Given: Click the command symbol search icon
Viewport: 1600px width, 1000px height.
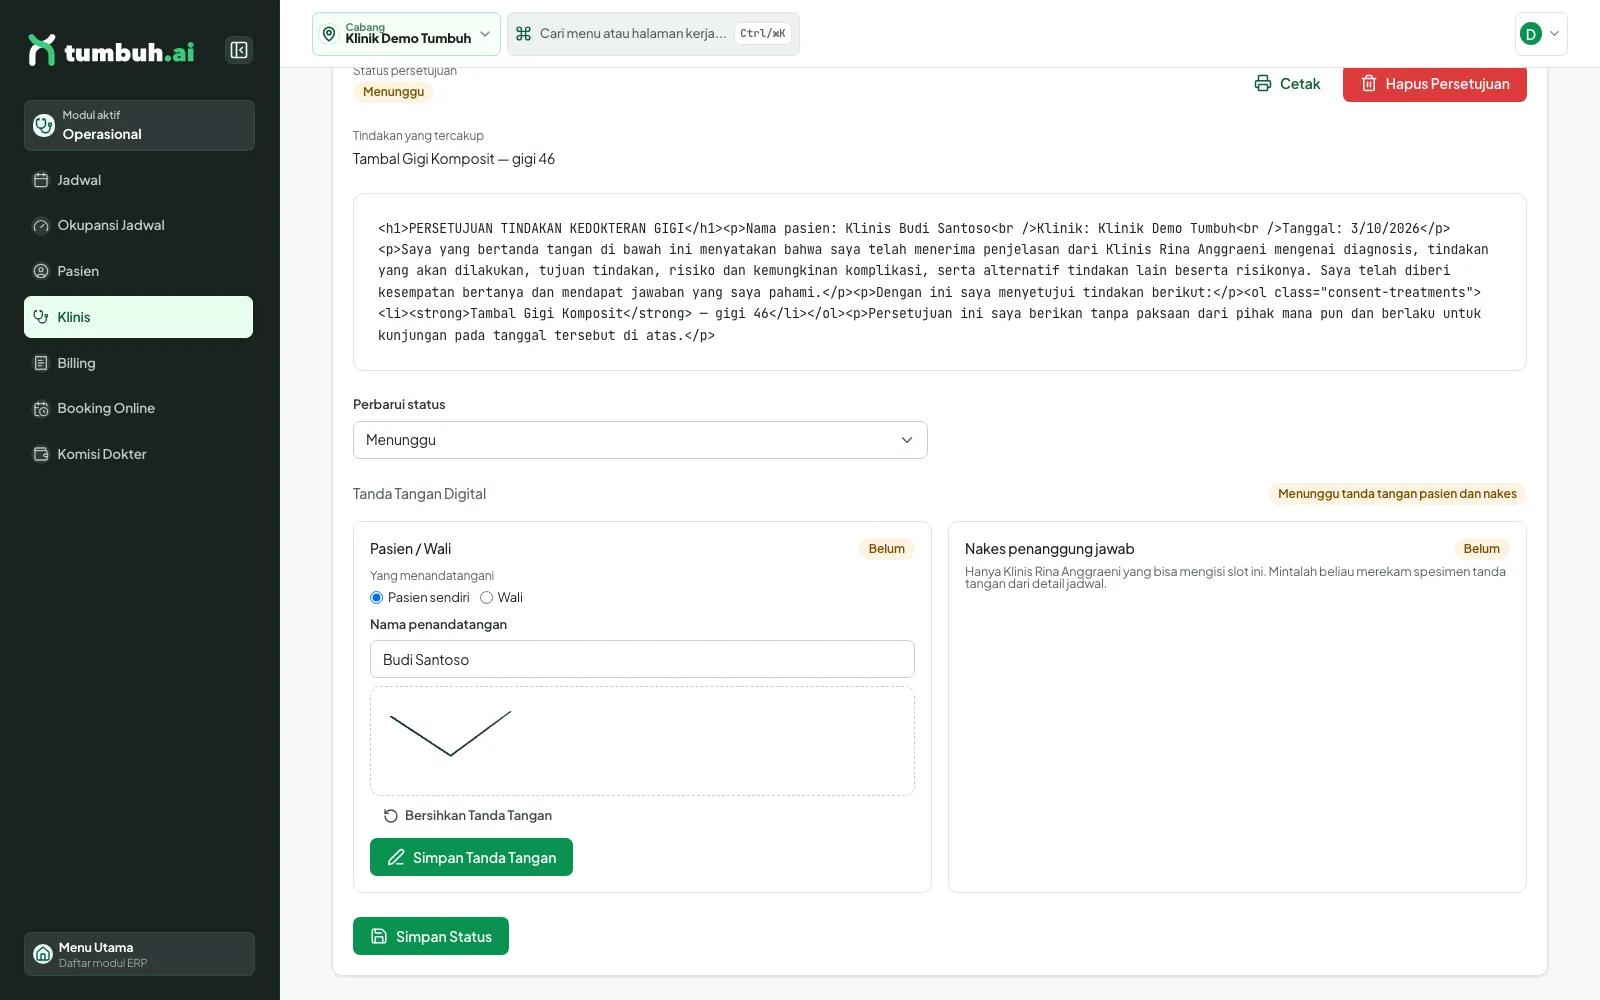Looking at the screenshot, I should click(523, 34).
